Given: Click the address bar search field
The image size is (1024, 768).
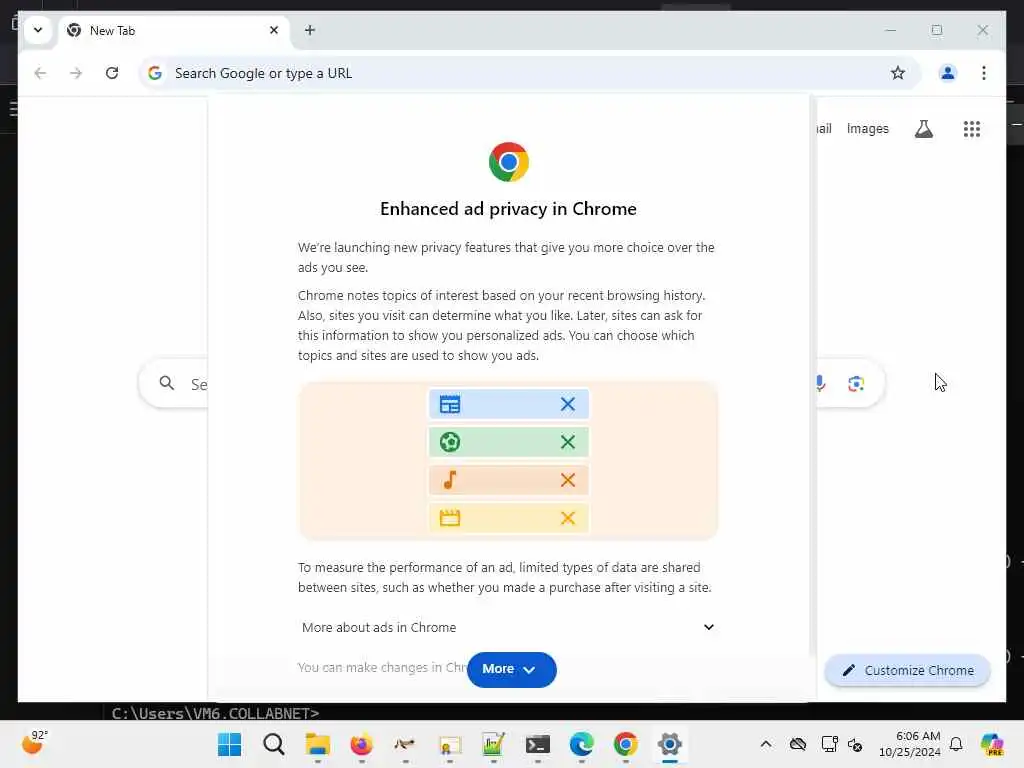Looking at the screenshot, I should click(x=529, y=73).
